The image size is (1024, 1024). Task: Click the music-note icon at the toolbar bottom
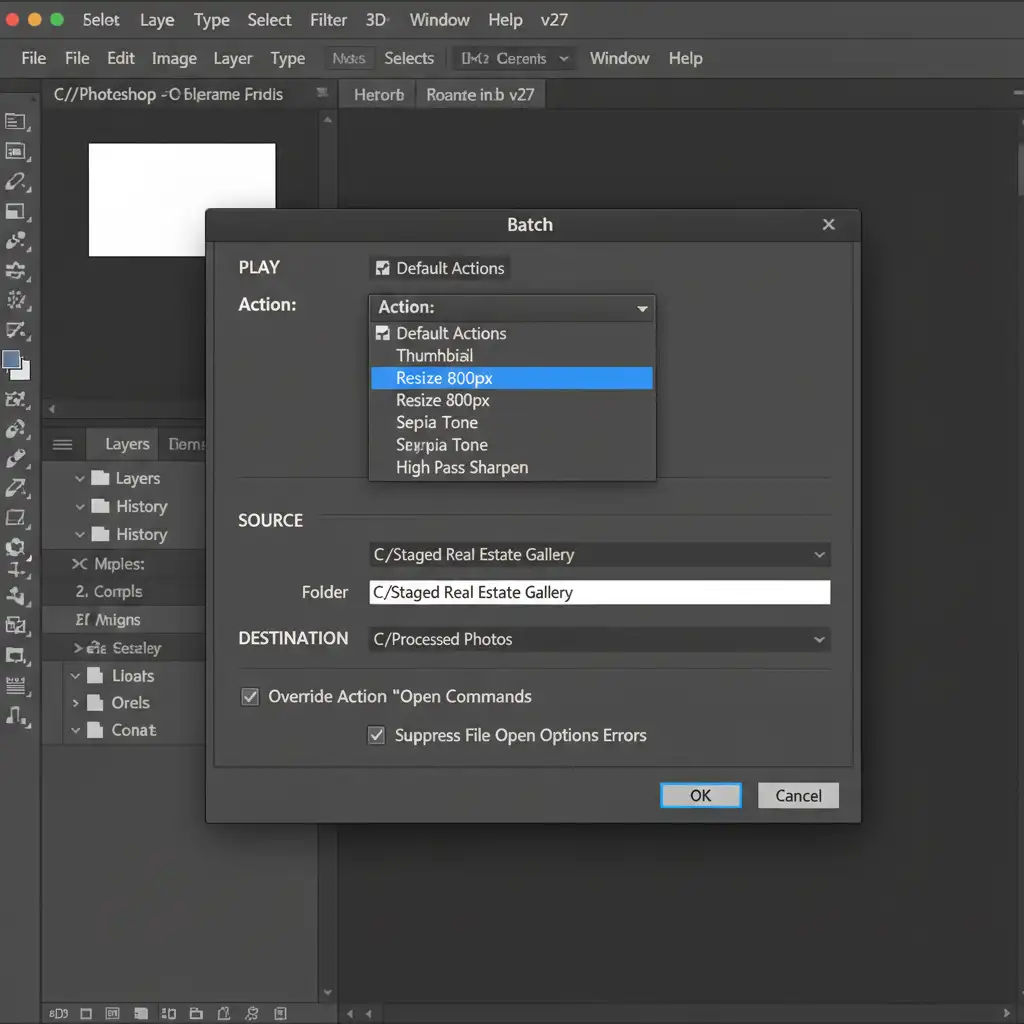16,715
